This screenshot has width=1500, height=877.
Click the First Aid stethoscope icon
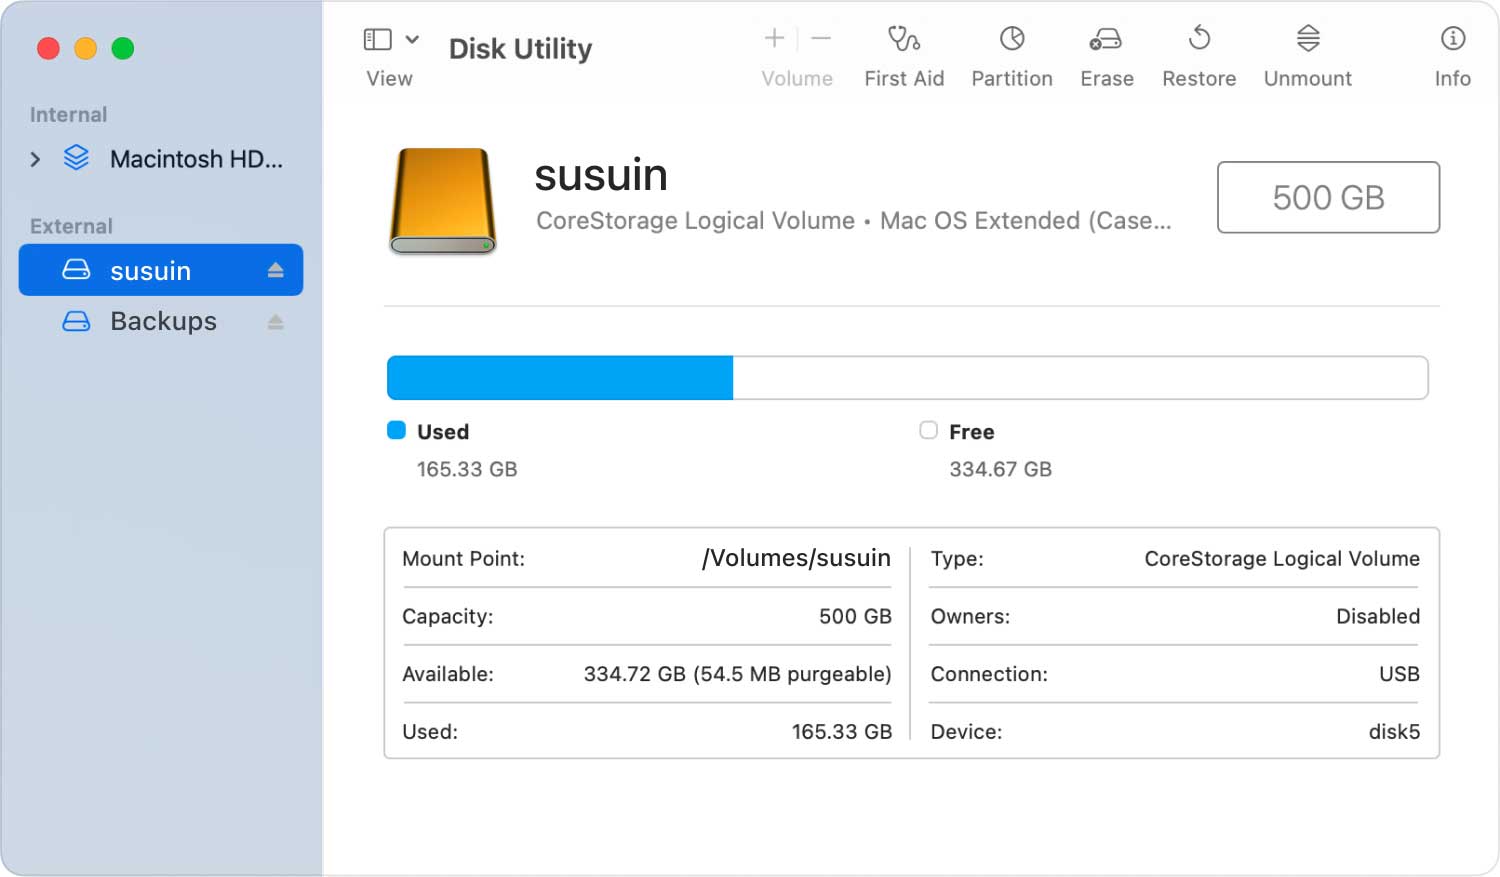click(x=904, y=39)
